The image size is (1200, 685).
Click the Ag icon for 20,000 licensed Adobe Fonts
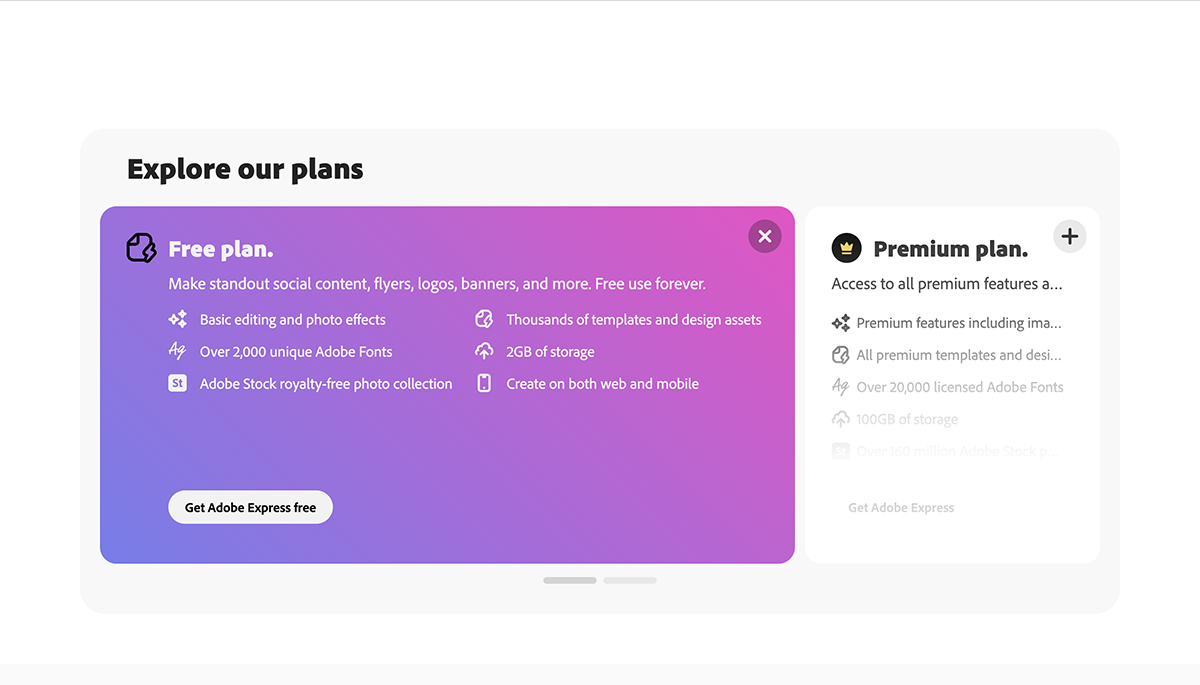pos(840,386)
